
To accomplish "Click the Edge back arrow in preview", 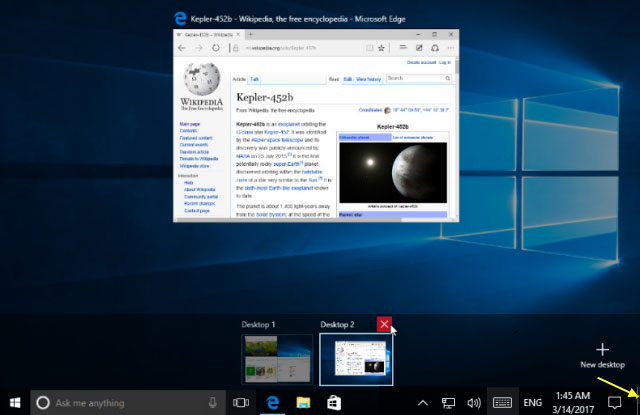I will 182,48.
